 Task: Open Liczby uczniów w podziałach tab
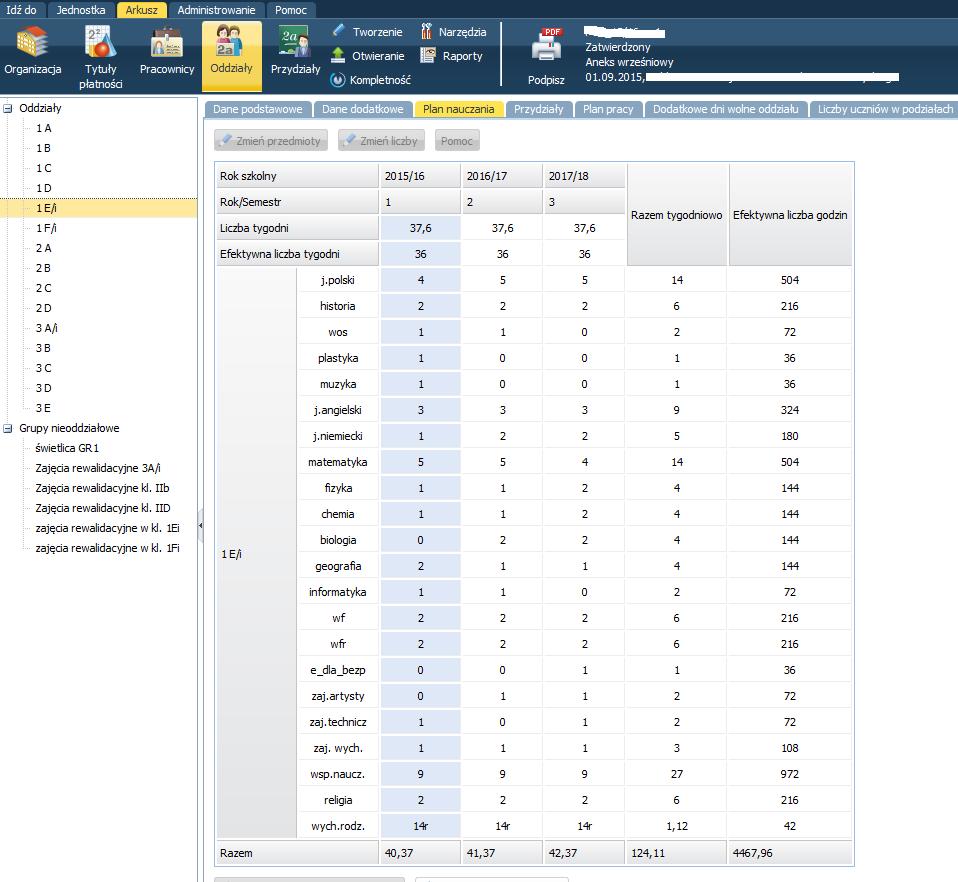click(x=884, y=109)
